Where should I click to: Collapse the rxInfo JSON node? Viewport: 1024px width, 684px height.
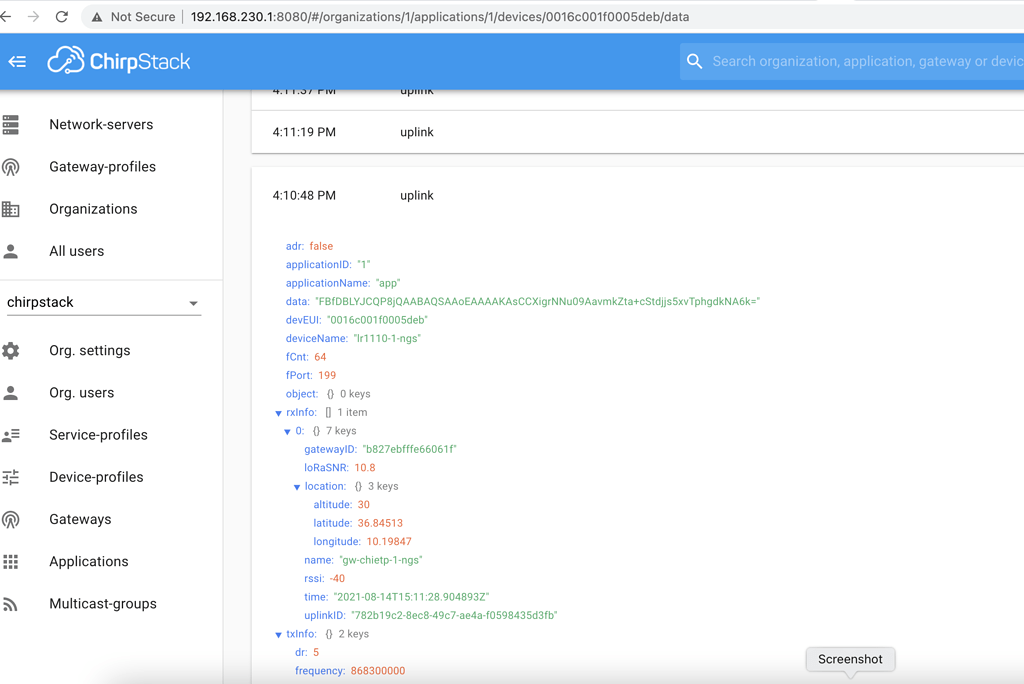[279, 413]
